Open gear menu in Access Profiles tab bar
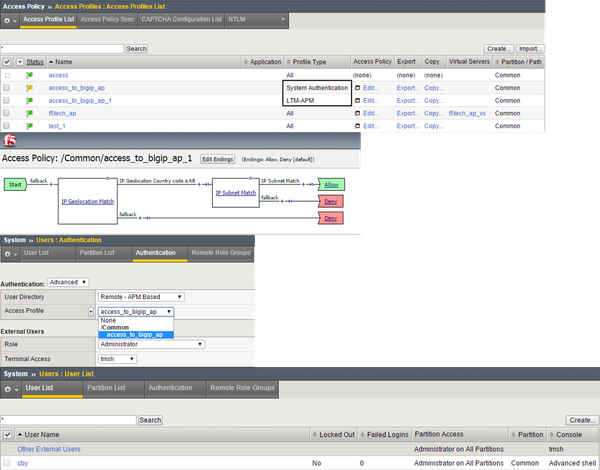 [x=10, y=20]
